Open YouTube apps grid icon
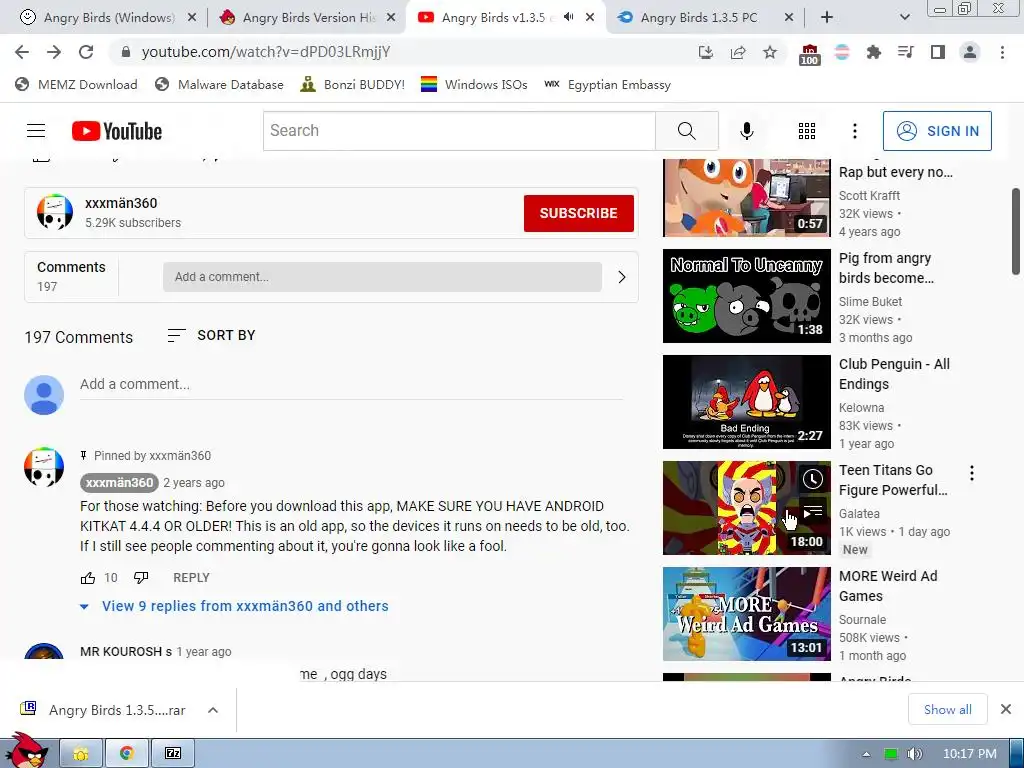1024x768 pixels. point(807,131)
